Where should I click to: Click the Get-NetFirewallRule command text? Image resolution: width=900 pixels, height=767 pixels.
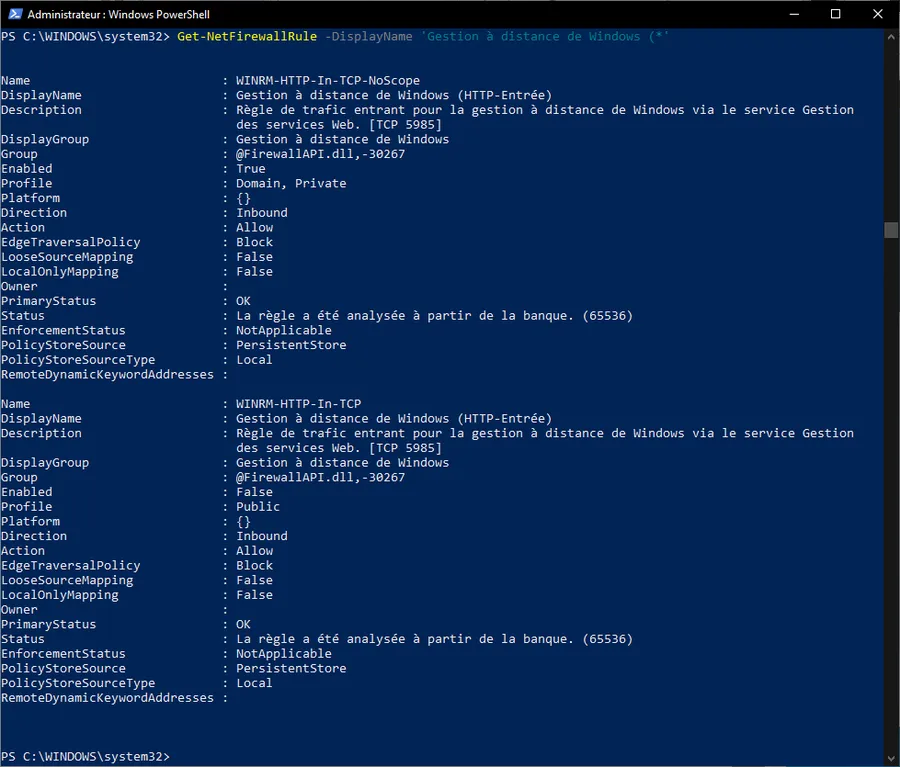pos(247,36)
